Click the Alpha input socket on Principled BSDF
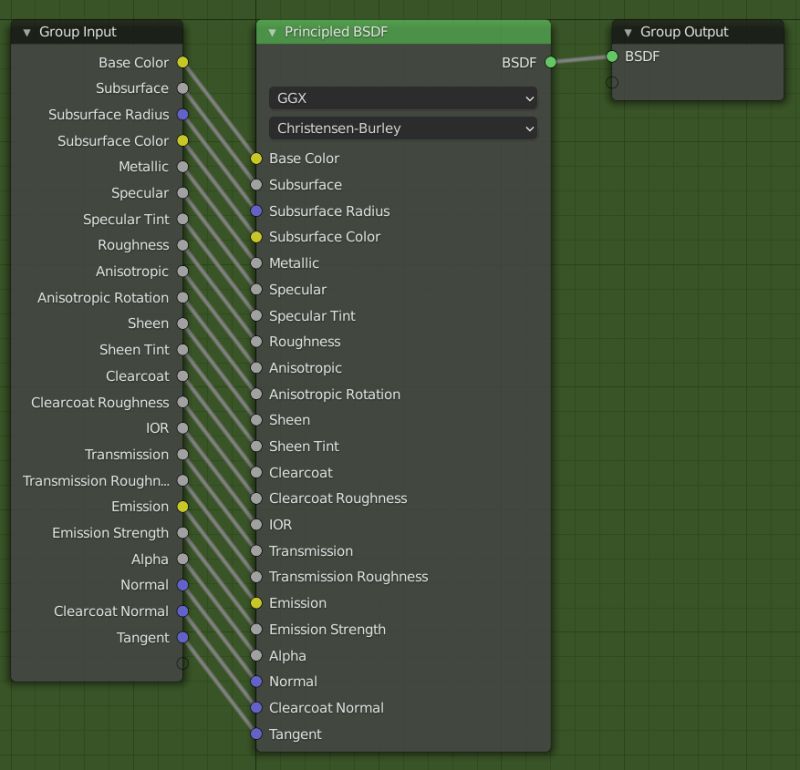Viewport: 800px width, 770px height. (257, 655)
